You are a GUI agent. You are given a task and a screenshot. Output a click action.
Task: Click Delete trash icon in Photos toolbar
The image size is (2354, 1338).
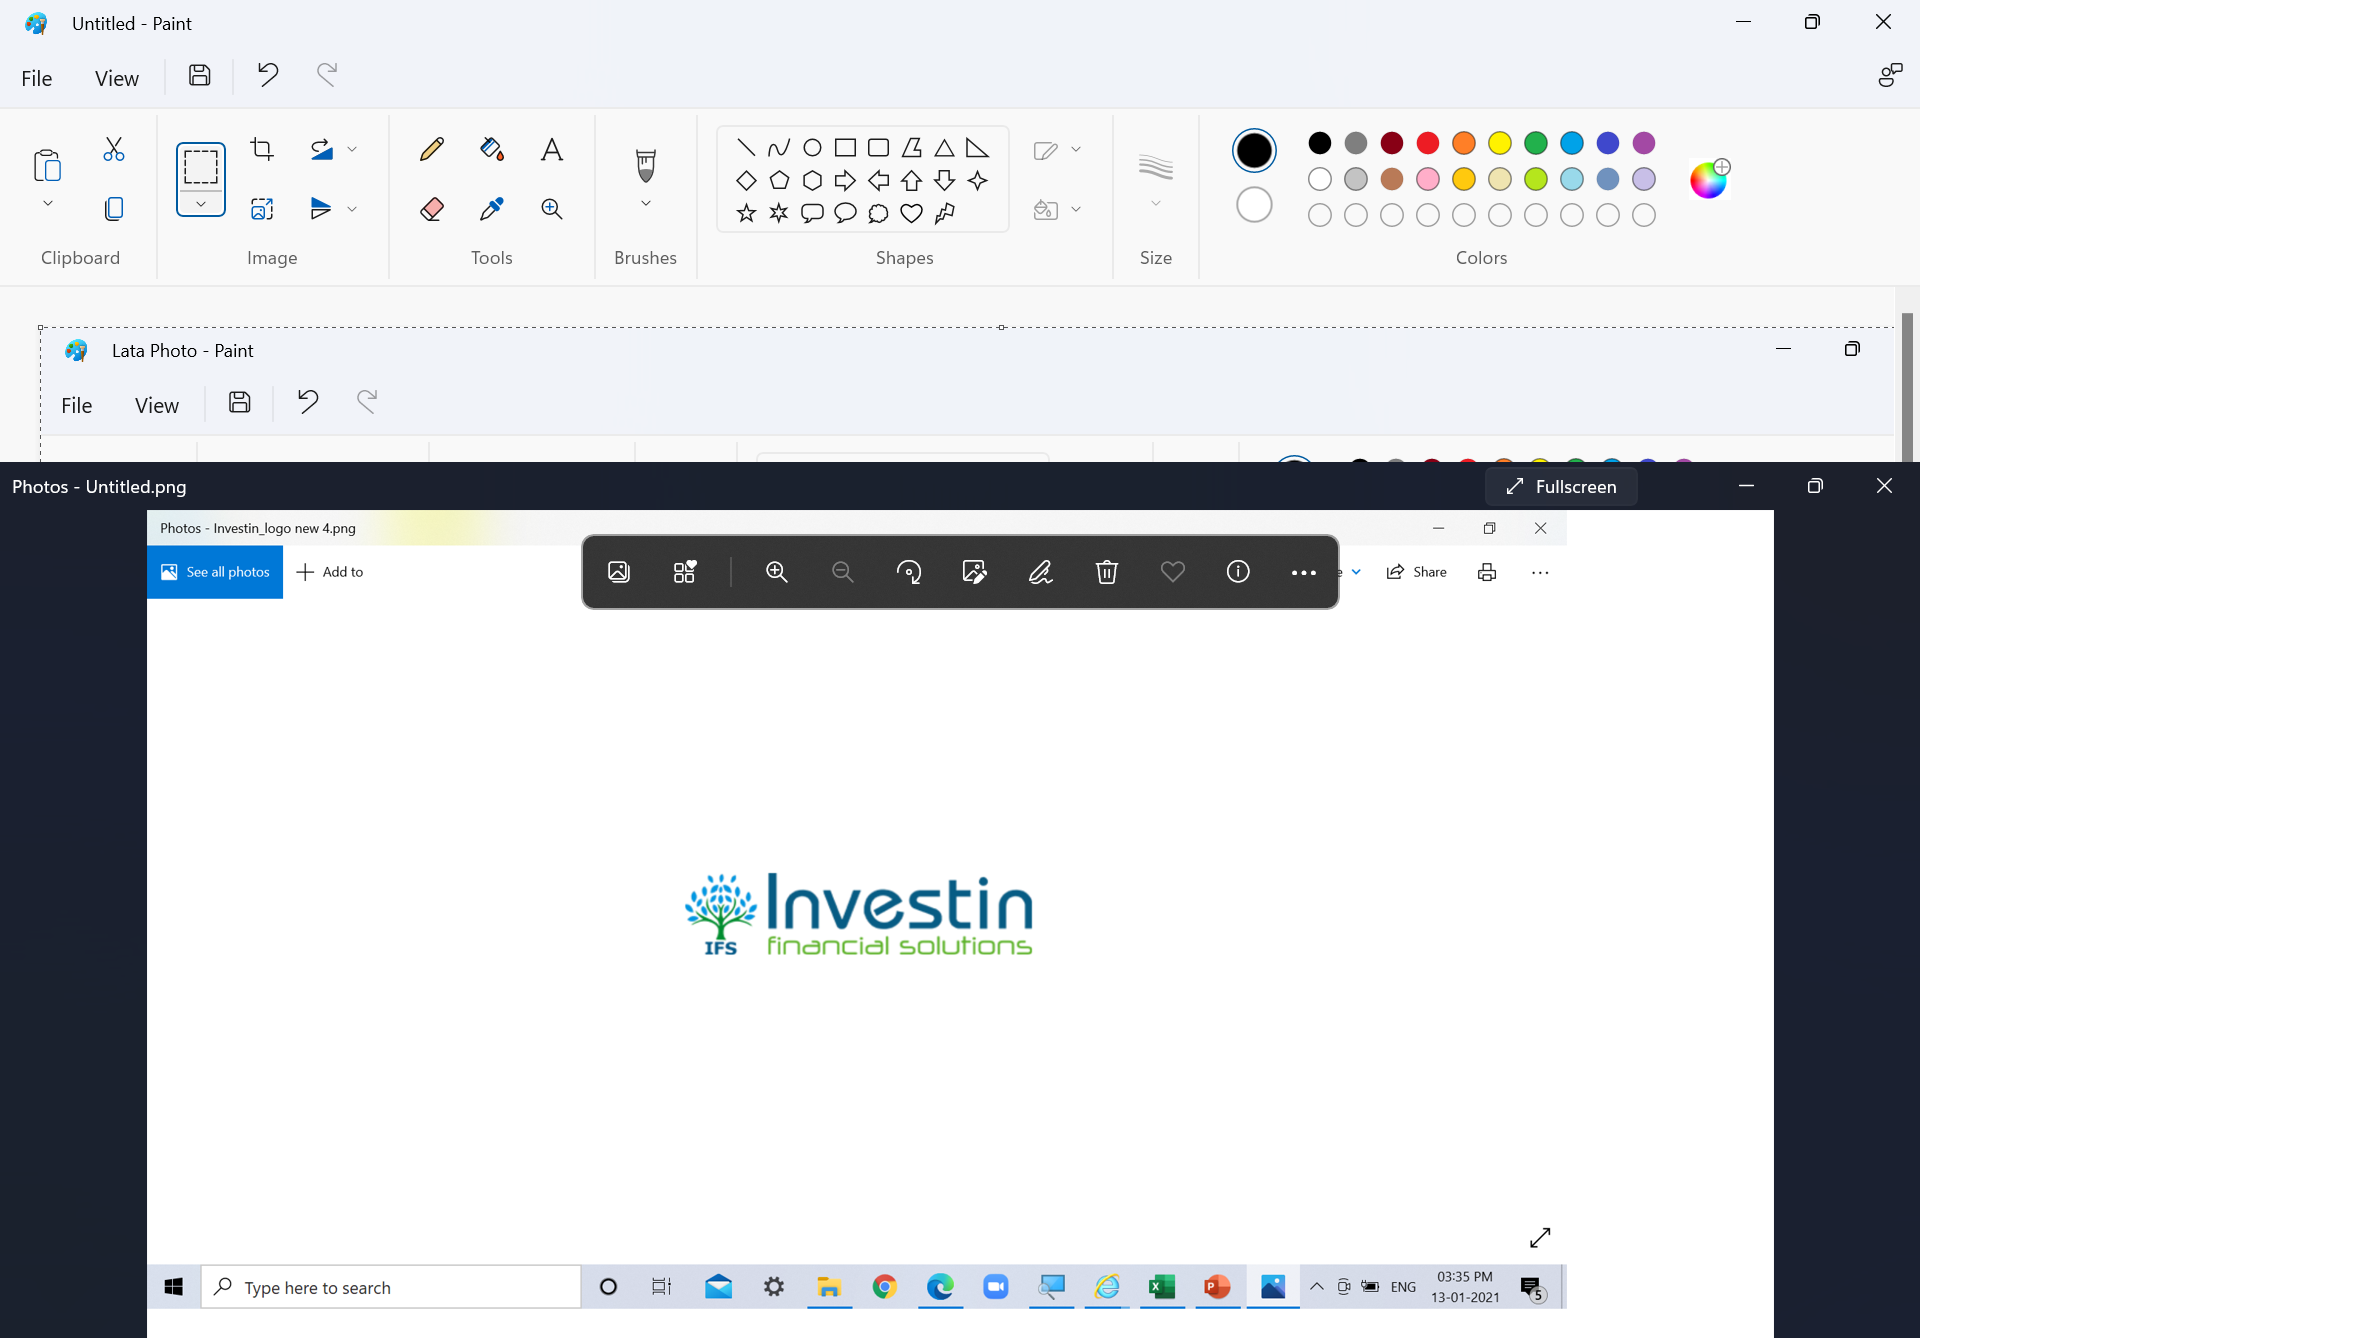click(x=1106, y=572)
